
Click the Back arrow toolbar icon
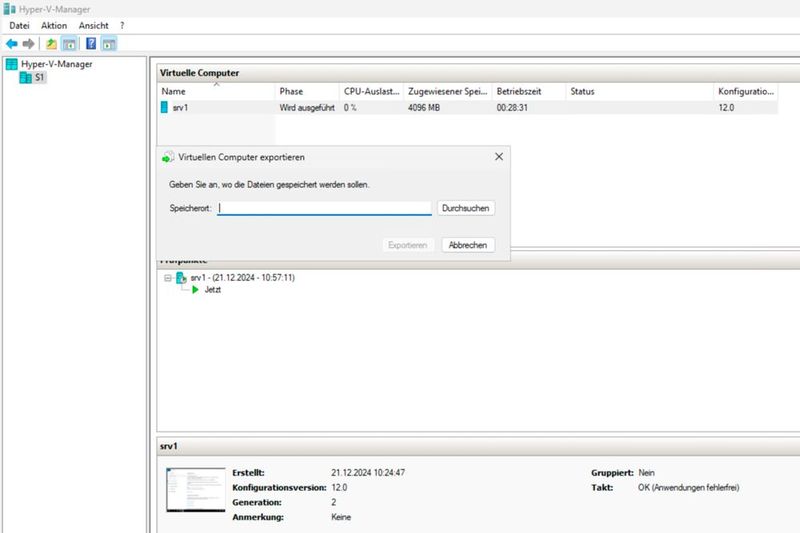coord(12,44)
